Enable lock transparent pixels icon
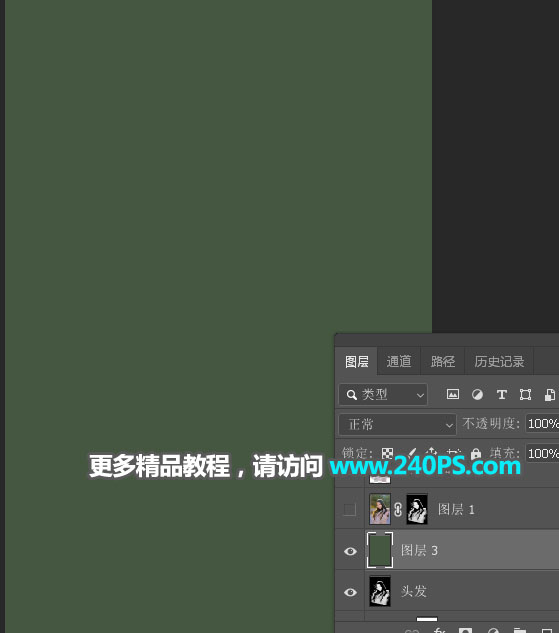The width and height of the screenshot is (559, 633). click(387, 453)
